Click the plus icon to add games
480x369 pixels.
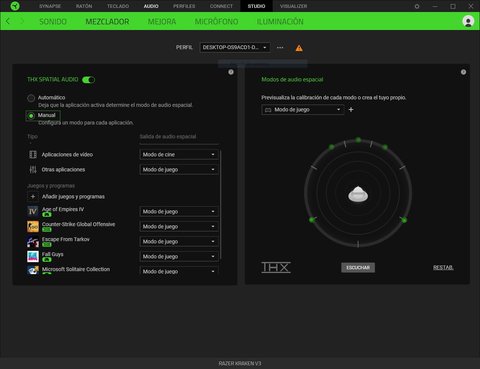pos(33,197)
